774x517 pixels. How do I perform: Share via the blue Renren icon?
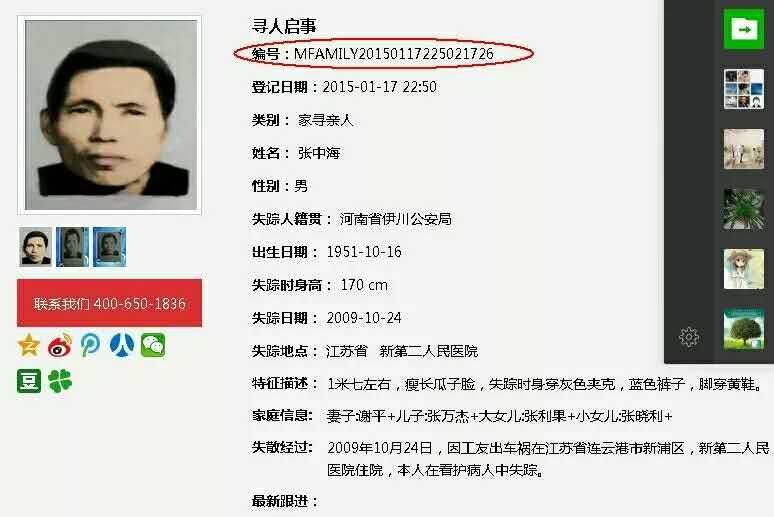pyautogui.click(x=122, y=345)
